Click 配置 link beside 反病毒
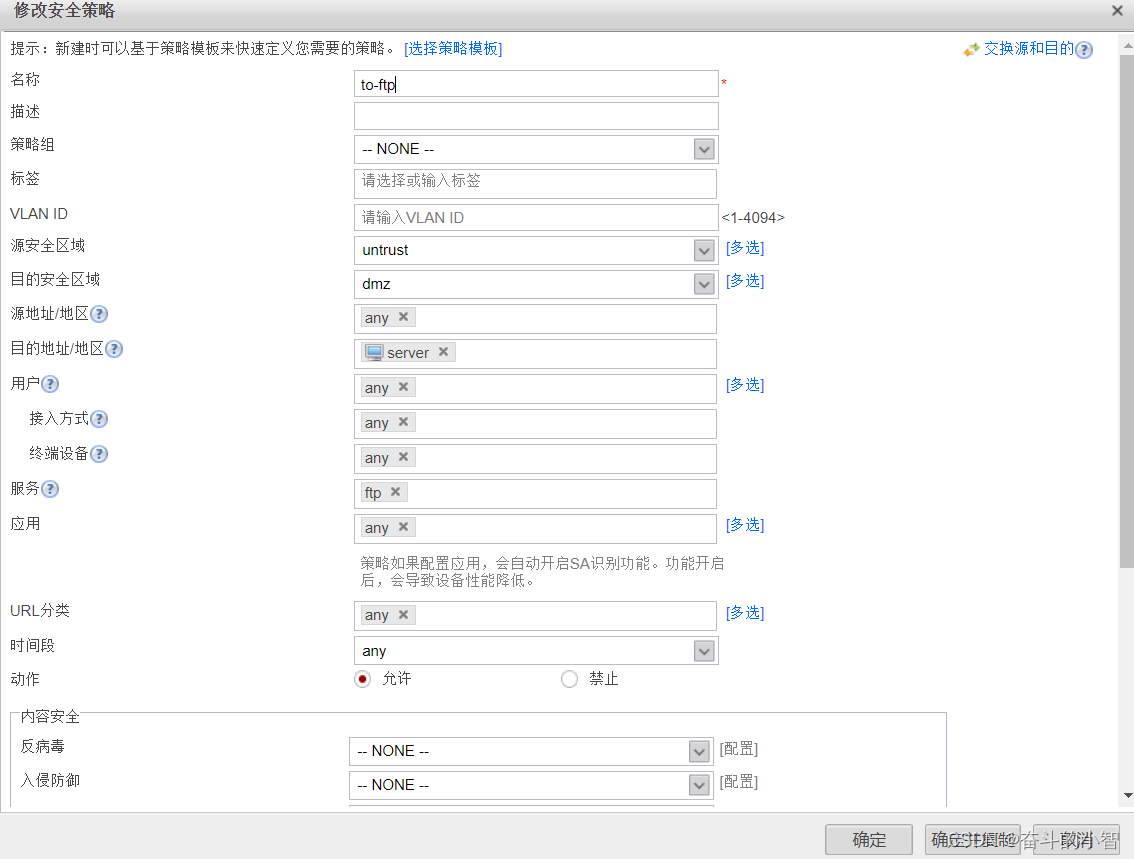 point(738,749)
